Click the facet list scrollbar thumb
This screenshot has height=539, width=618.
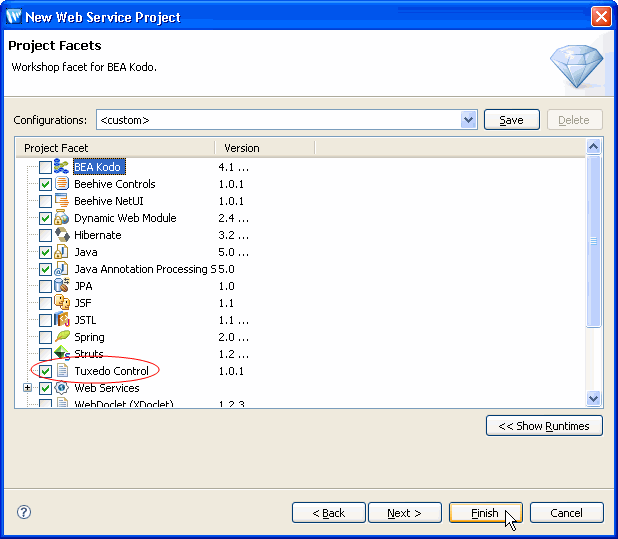coord(593,241)
